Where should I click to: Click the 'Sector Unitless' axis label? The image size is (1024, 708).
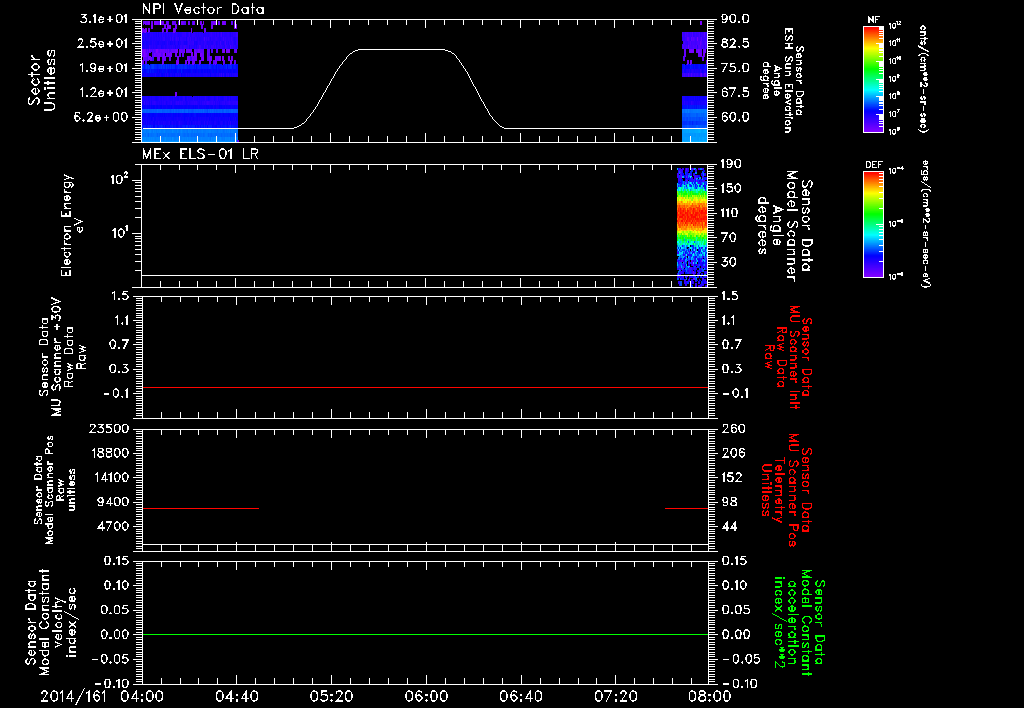coord(42,80)
